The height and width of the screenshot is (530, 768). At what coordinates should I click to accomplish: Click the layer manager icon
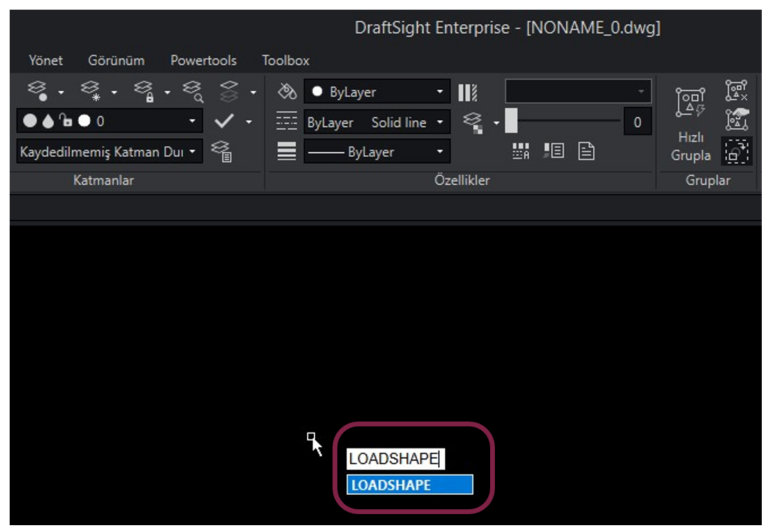[x=35, y=92]
